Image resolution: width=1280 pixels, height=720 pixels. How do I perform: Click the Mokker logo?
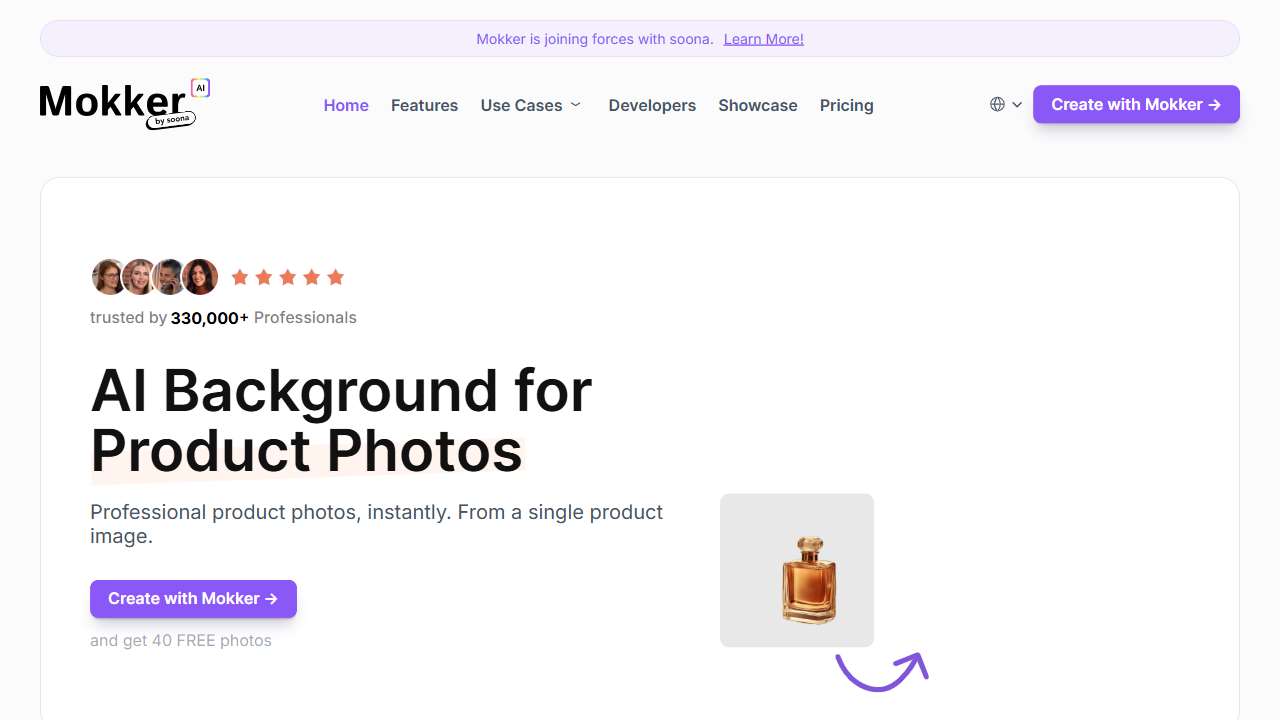click(113, 104)
